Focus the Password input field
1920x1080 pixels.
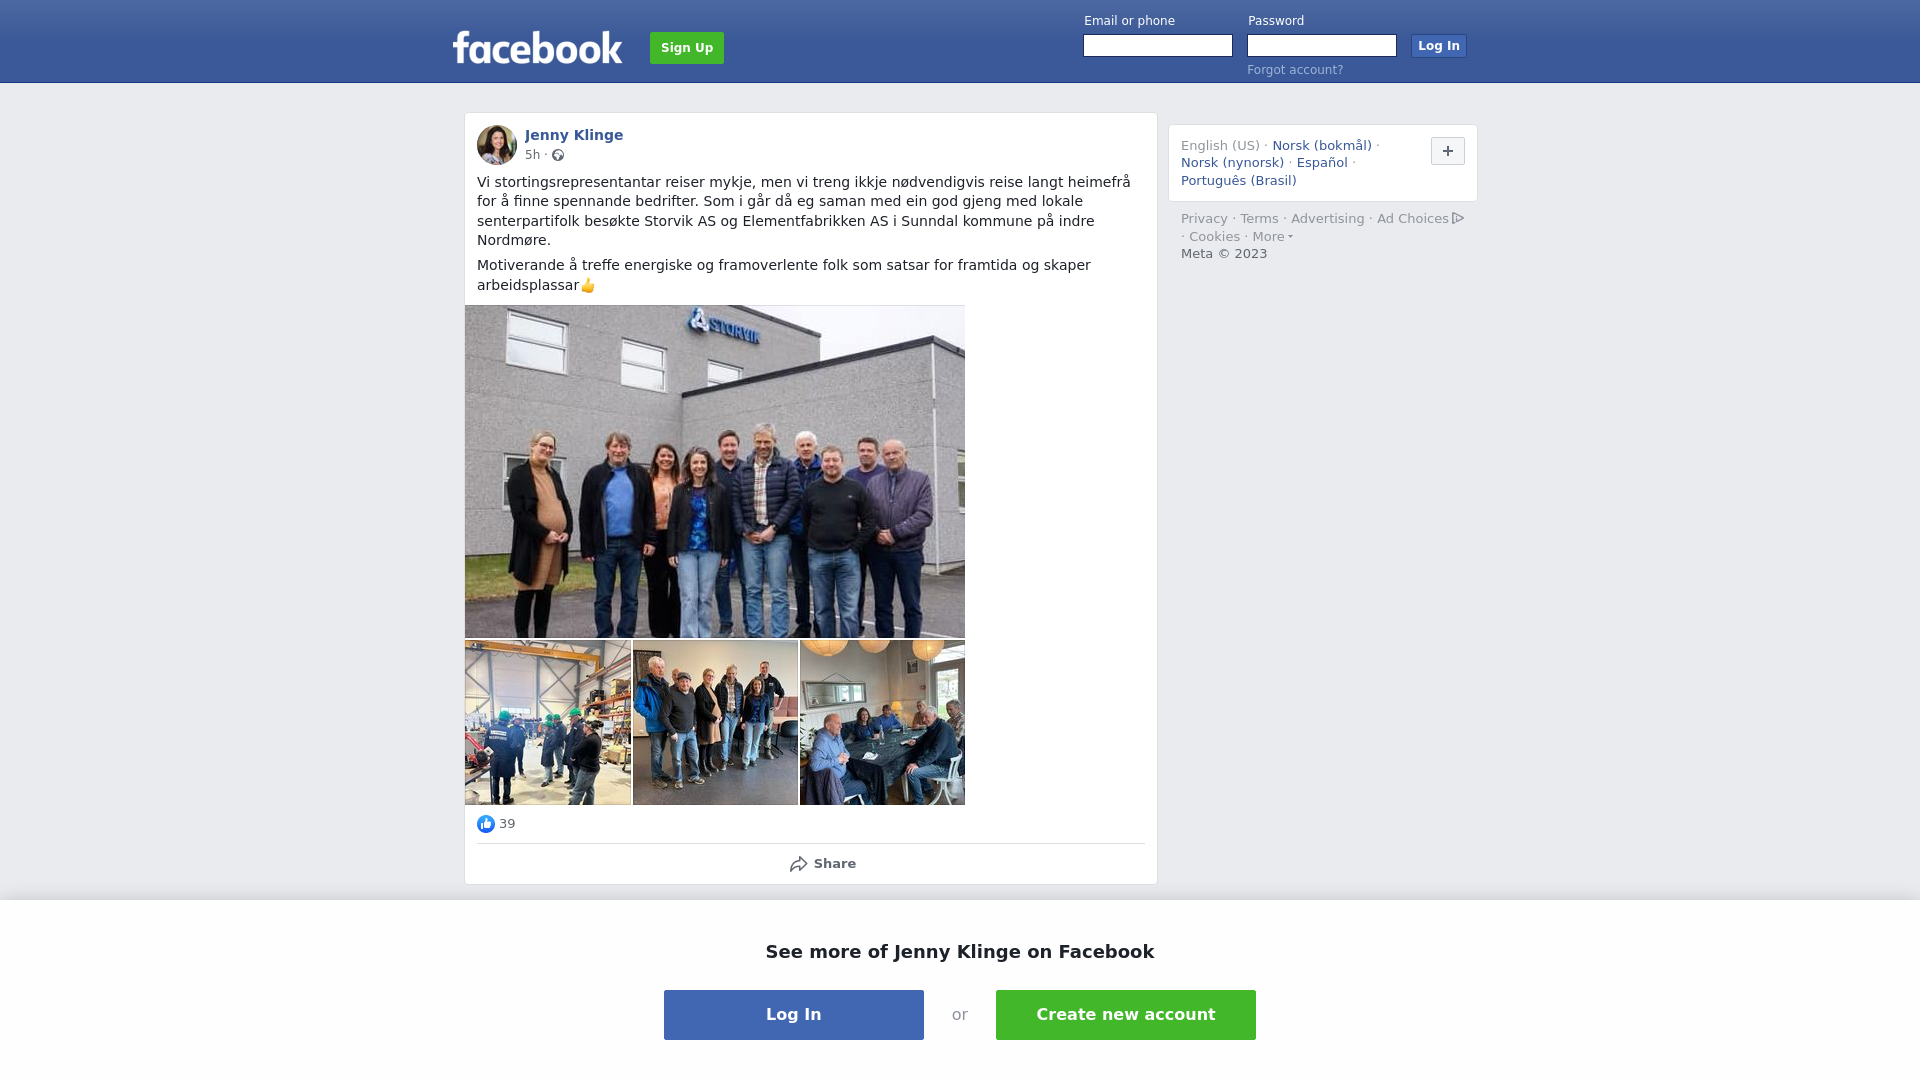[x=1322, y=46]
